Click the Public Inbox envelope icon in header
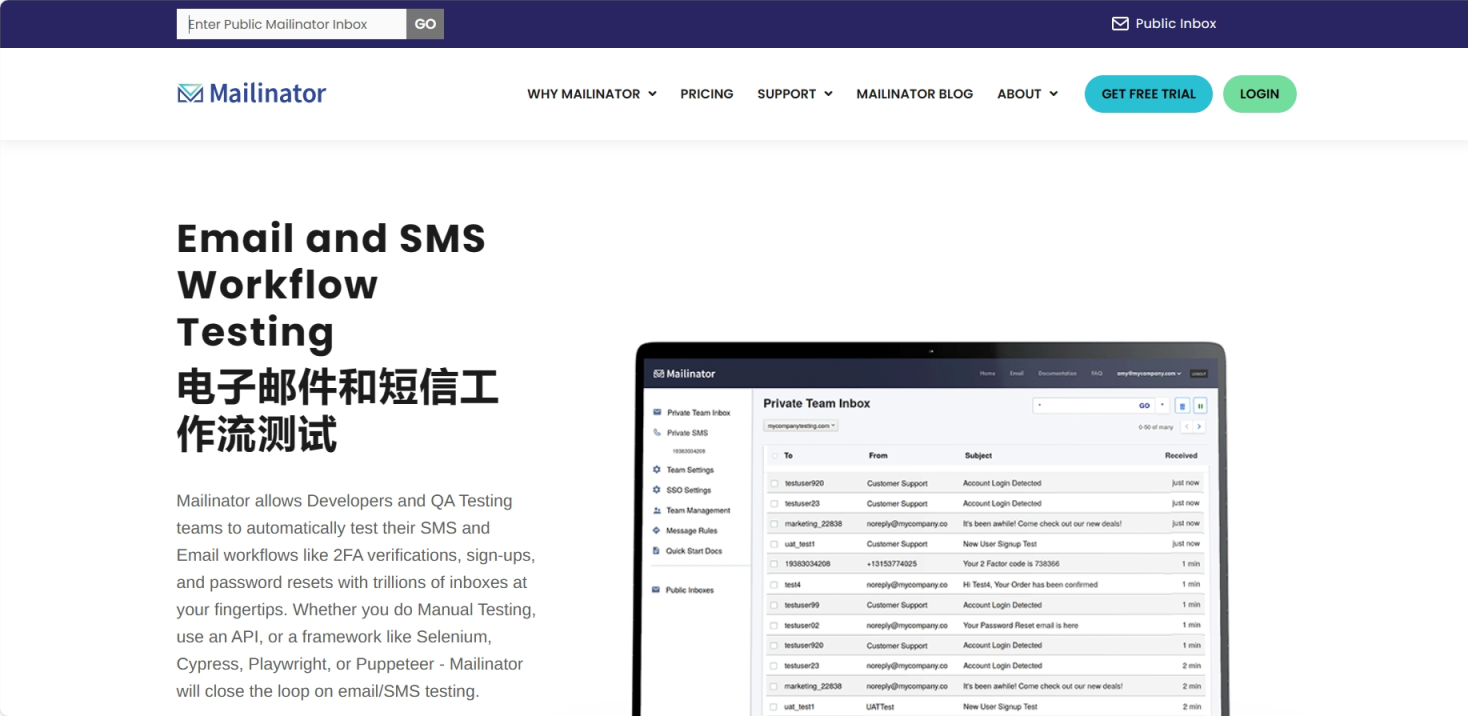Screen dimensions: 1468x716 [x=1119, y=23]
